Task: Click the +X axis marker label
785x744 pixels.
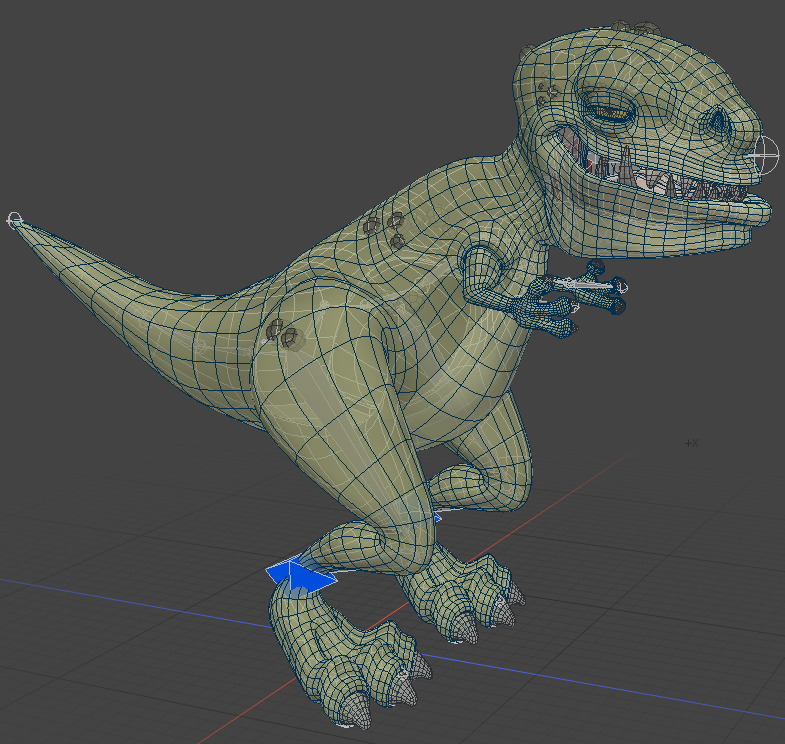Action: coord(691,443)
